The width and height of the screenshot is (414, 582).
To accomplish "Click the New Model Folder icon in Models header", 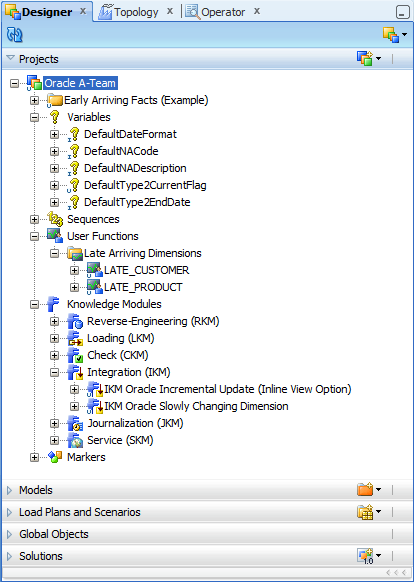I will point(365,489).
